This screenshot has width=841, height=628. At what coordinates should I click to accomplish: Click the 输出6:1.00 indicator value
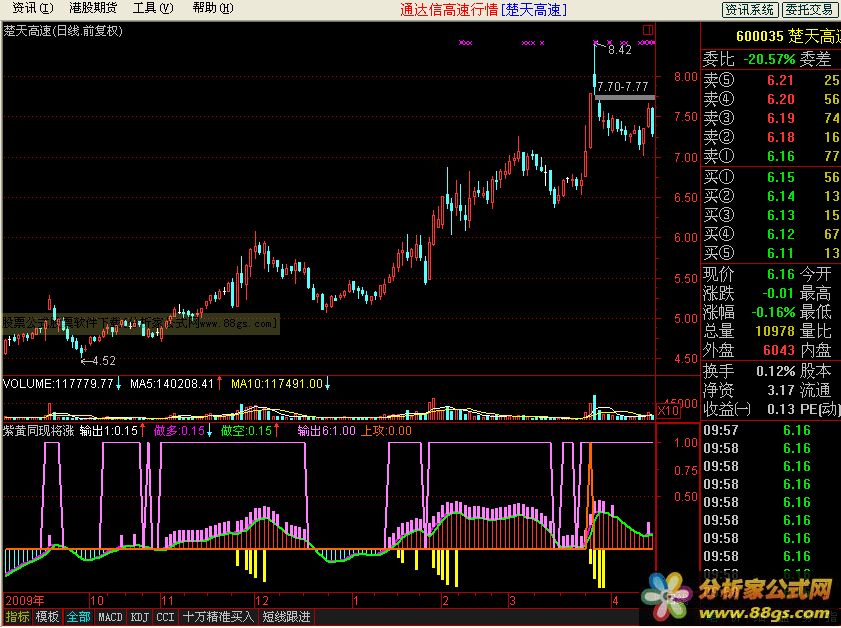click(326, 431)
